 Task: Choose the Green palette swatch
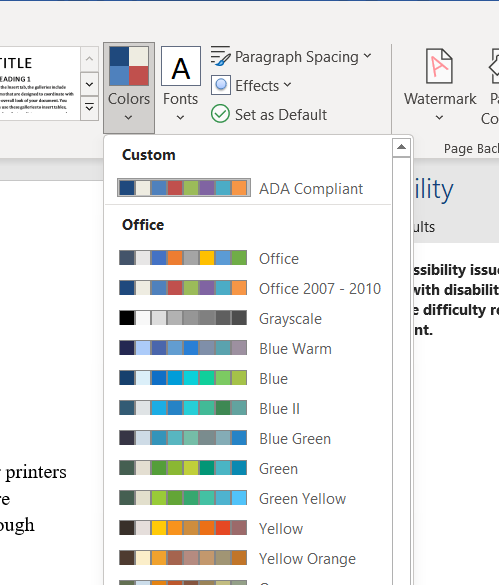[x=183, y=468]
